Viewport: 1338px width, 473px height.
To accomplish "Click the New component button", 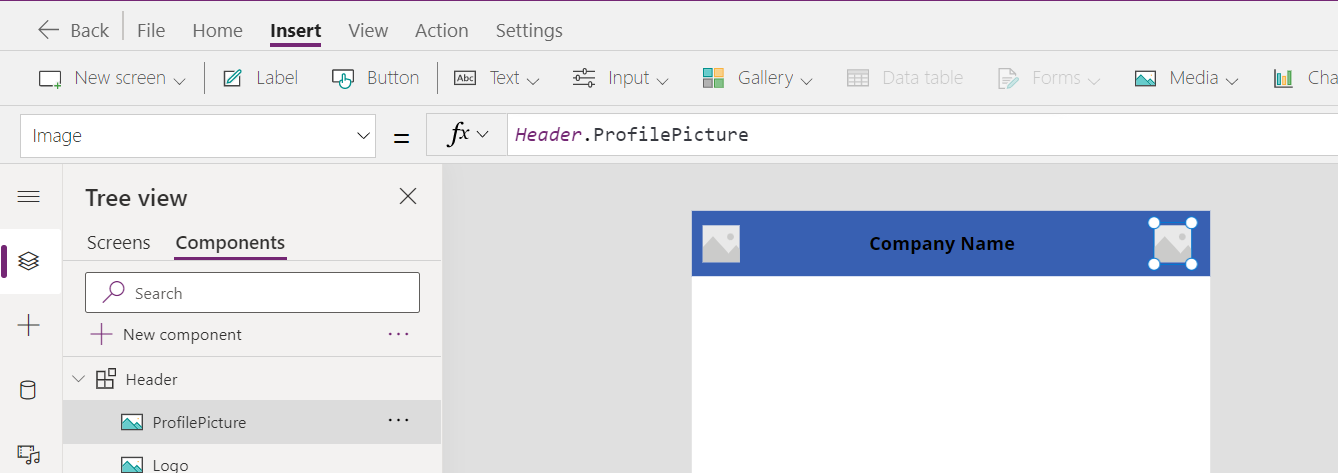I will (166, 334).
